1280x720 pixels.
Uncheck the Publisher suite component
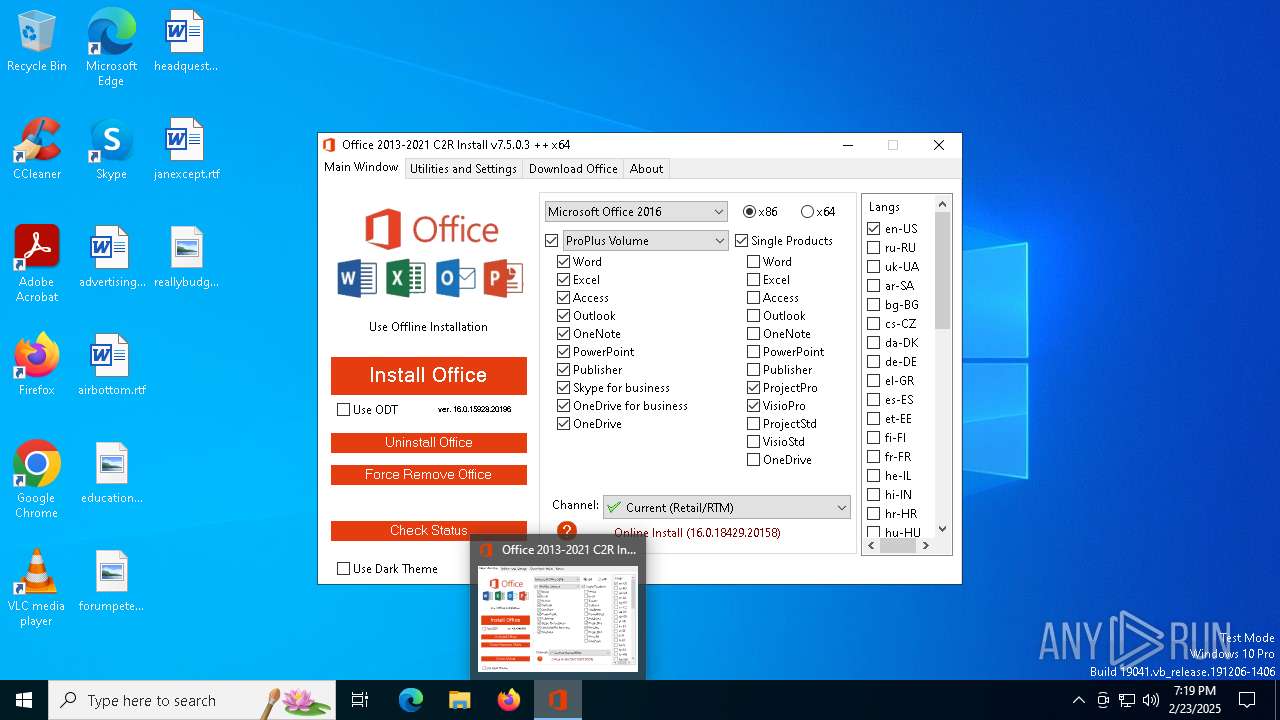point(563,370)
